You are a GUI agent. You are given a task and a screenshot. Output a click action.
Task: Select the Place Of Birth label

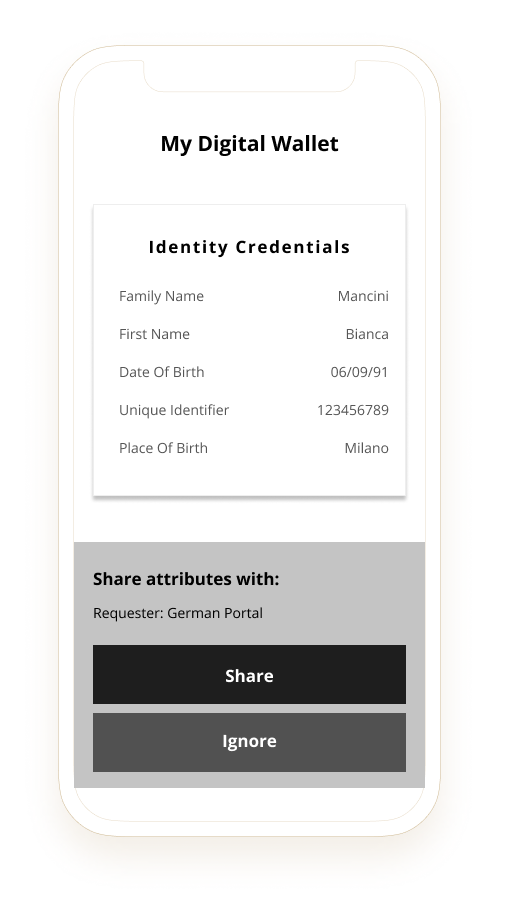(163, 448)
